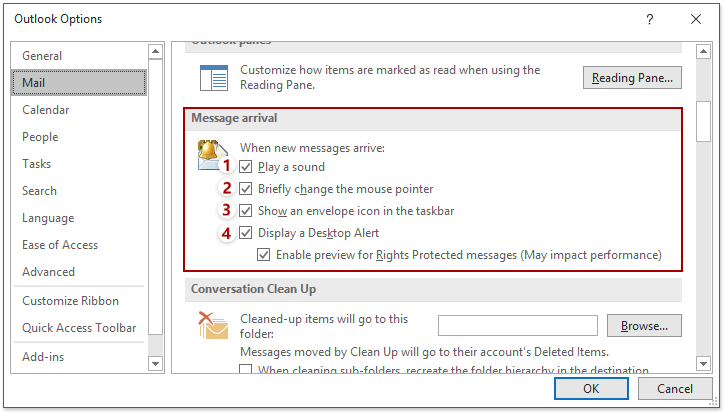Image resolution: width=724 pixels, height=412 pixels.
Task: Click the Conversation Clean Up envelope icon
Action: pyautogui.click(x=213, y=325)
